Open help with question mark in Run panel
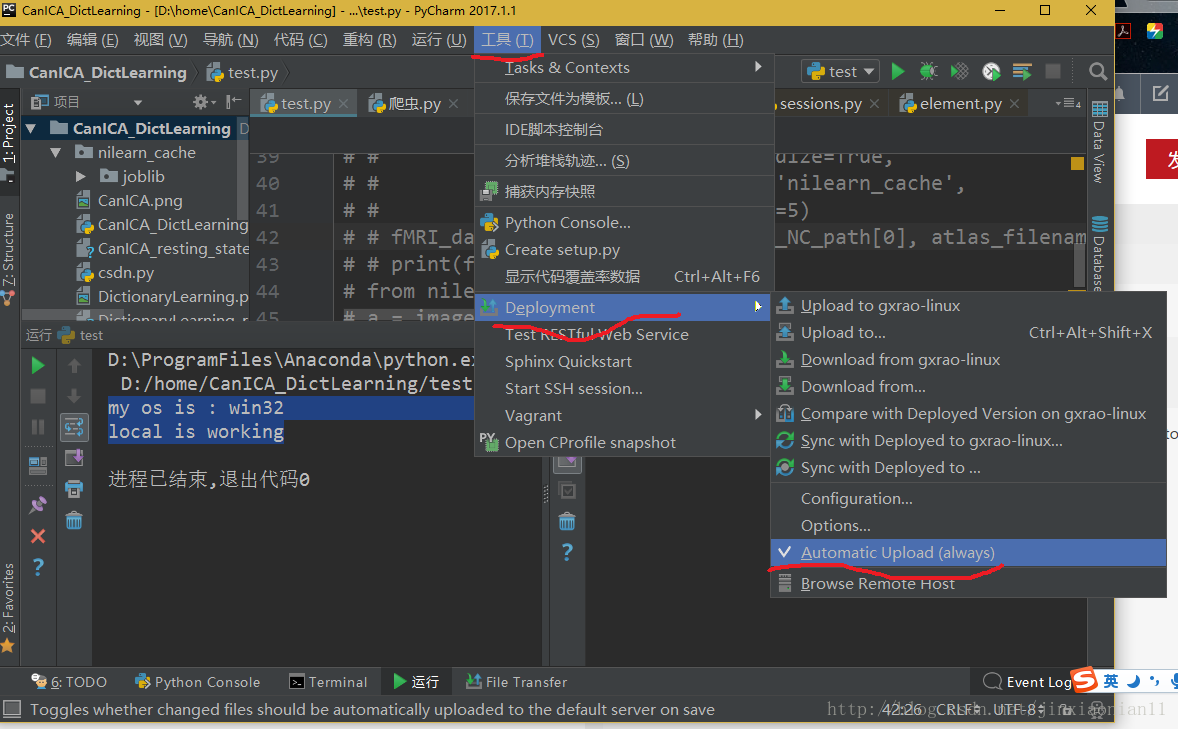 38,567
